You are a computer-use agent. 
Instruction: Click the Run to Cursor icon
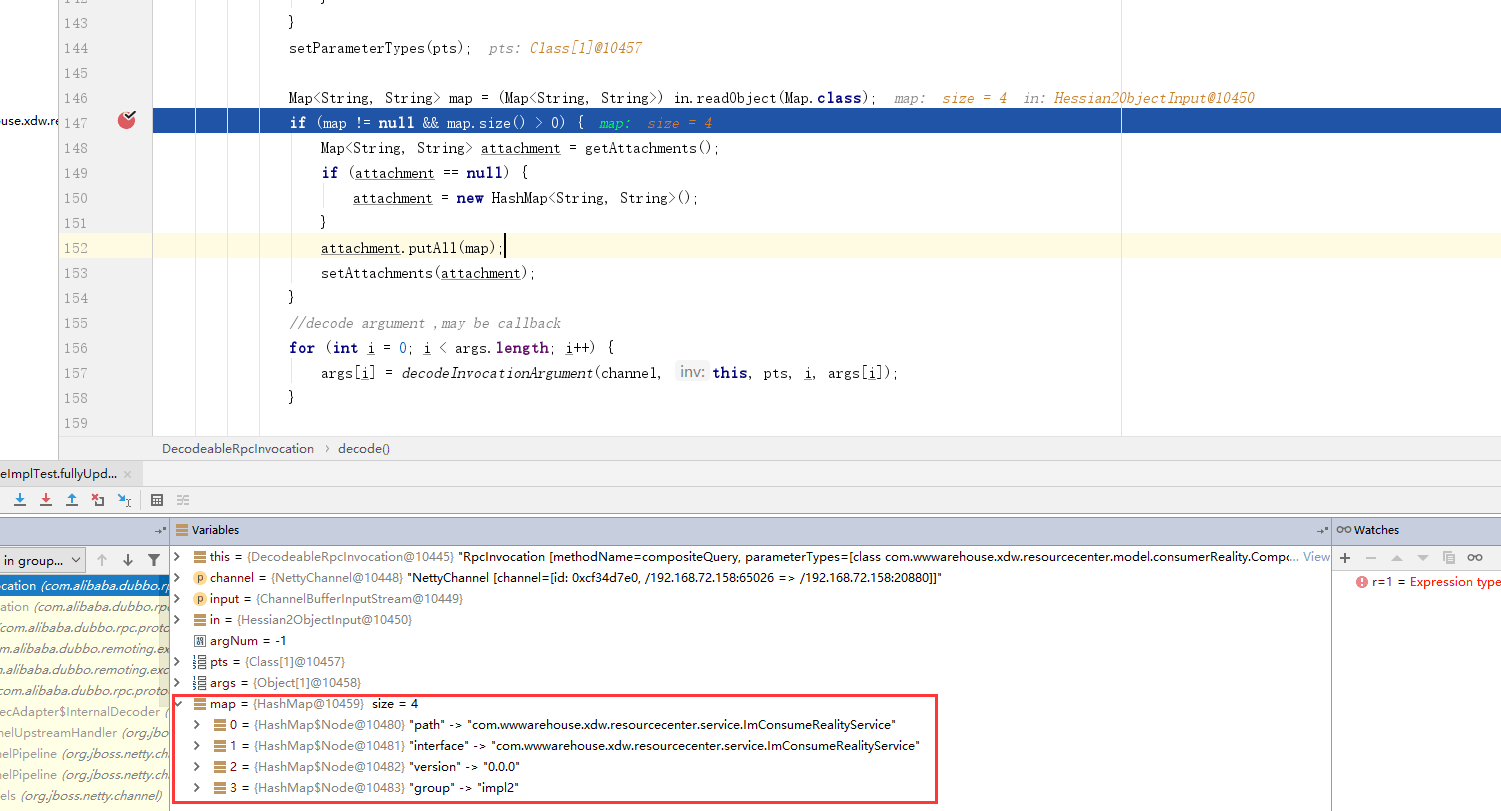(x=123, y=499)
